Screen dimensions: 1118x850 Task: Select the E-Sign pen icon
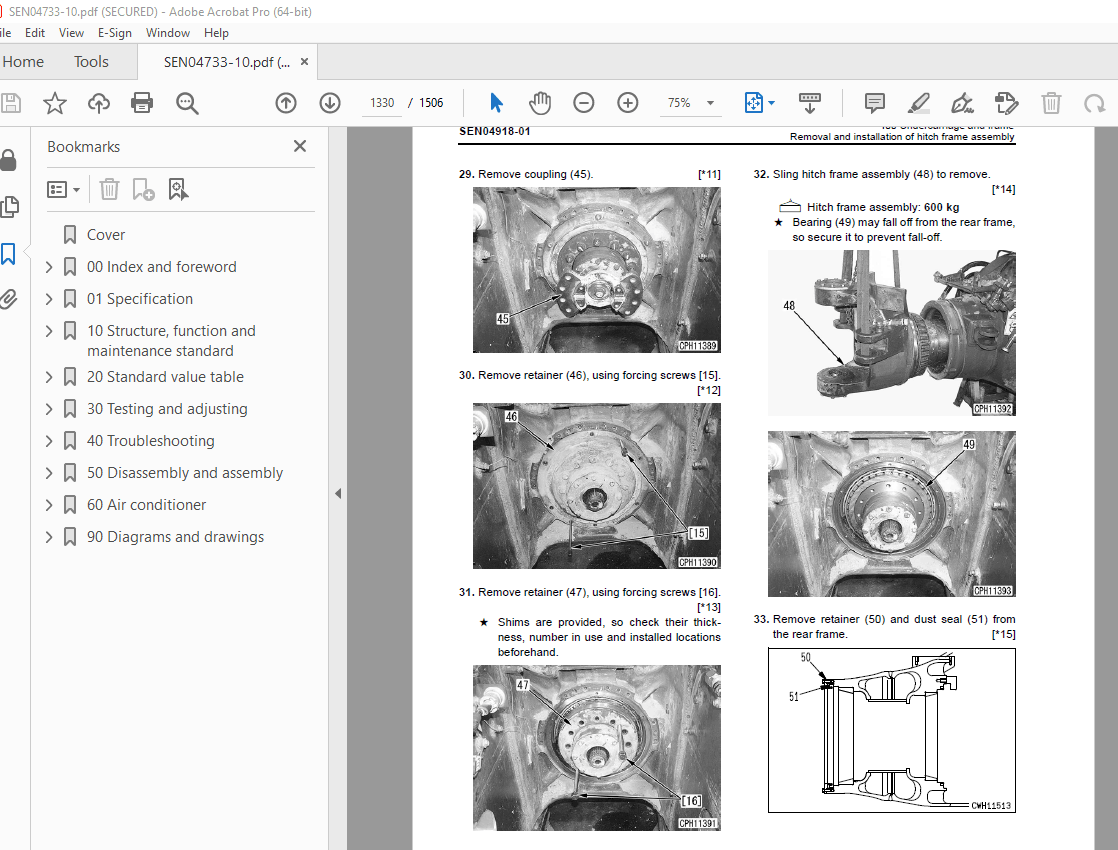tap(961, 103)
